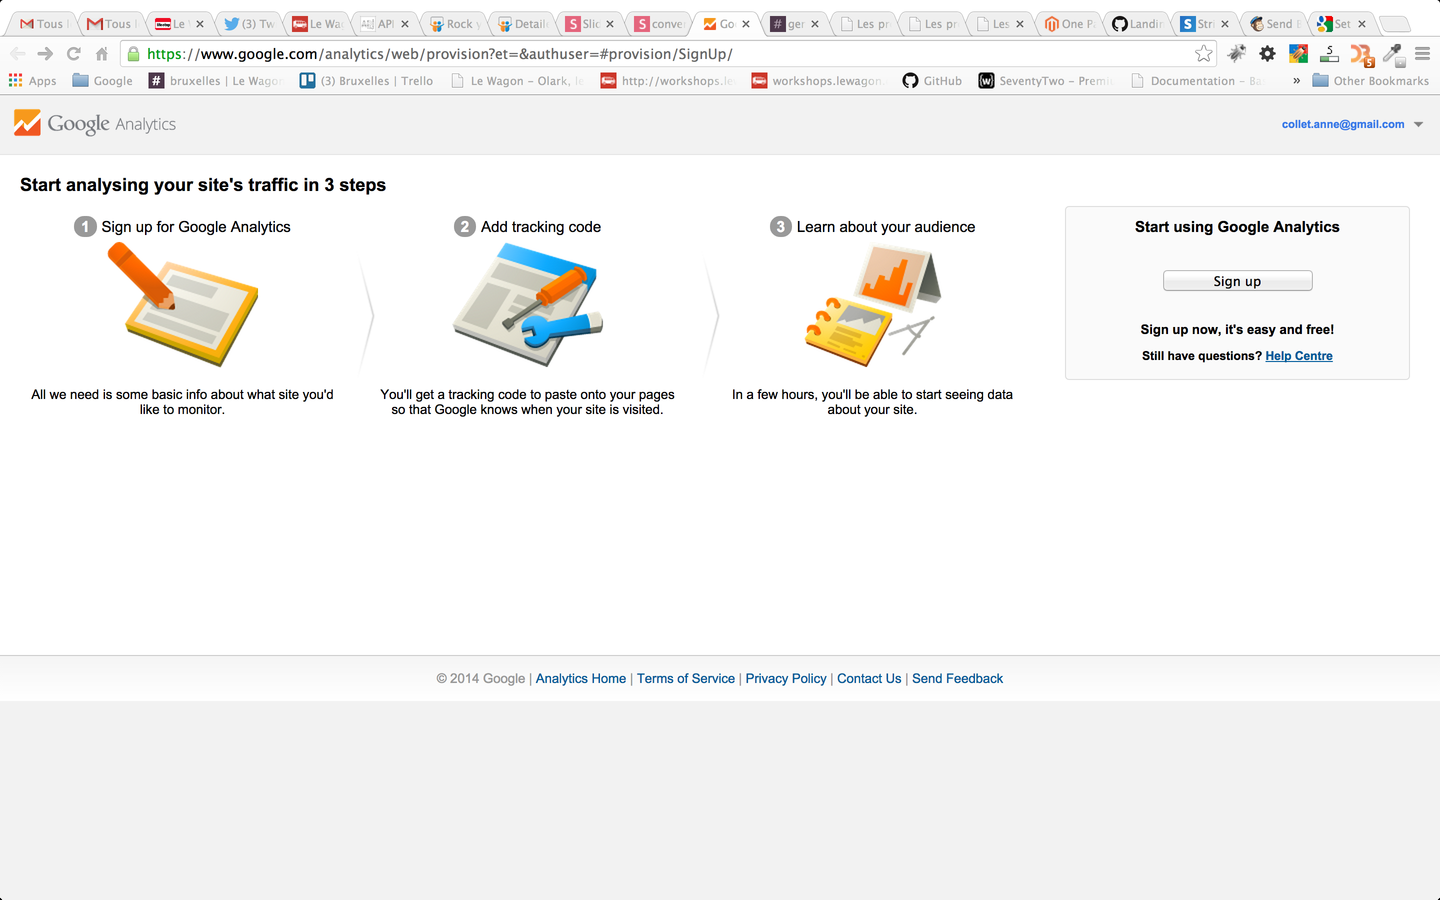The width and height of the screenshot is (1440, 900).
Task: Bookmark this page with the star icon
Action: tap(1204, 54)
